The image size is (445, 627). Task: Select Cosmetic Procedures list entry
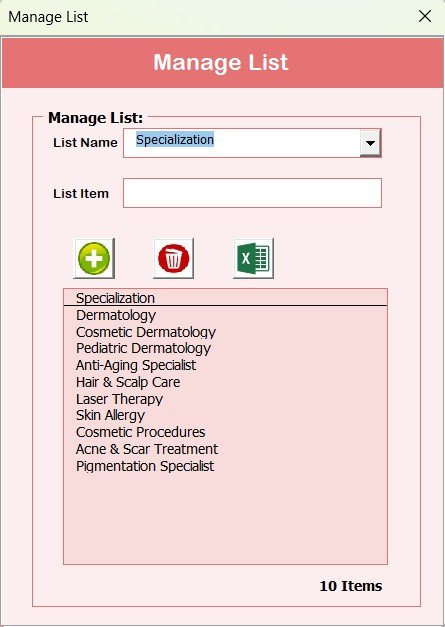point(225,432)
